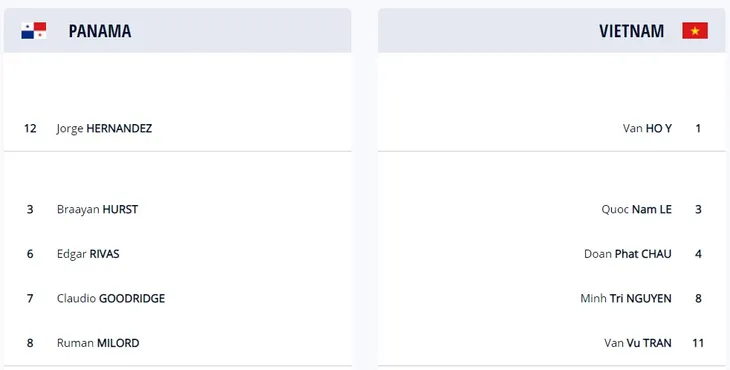
Task: Open player Jorge HERNANDEZ
Action: [104, 128]
